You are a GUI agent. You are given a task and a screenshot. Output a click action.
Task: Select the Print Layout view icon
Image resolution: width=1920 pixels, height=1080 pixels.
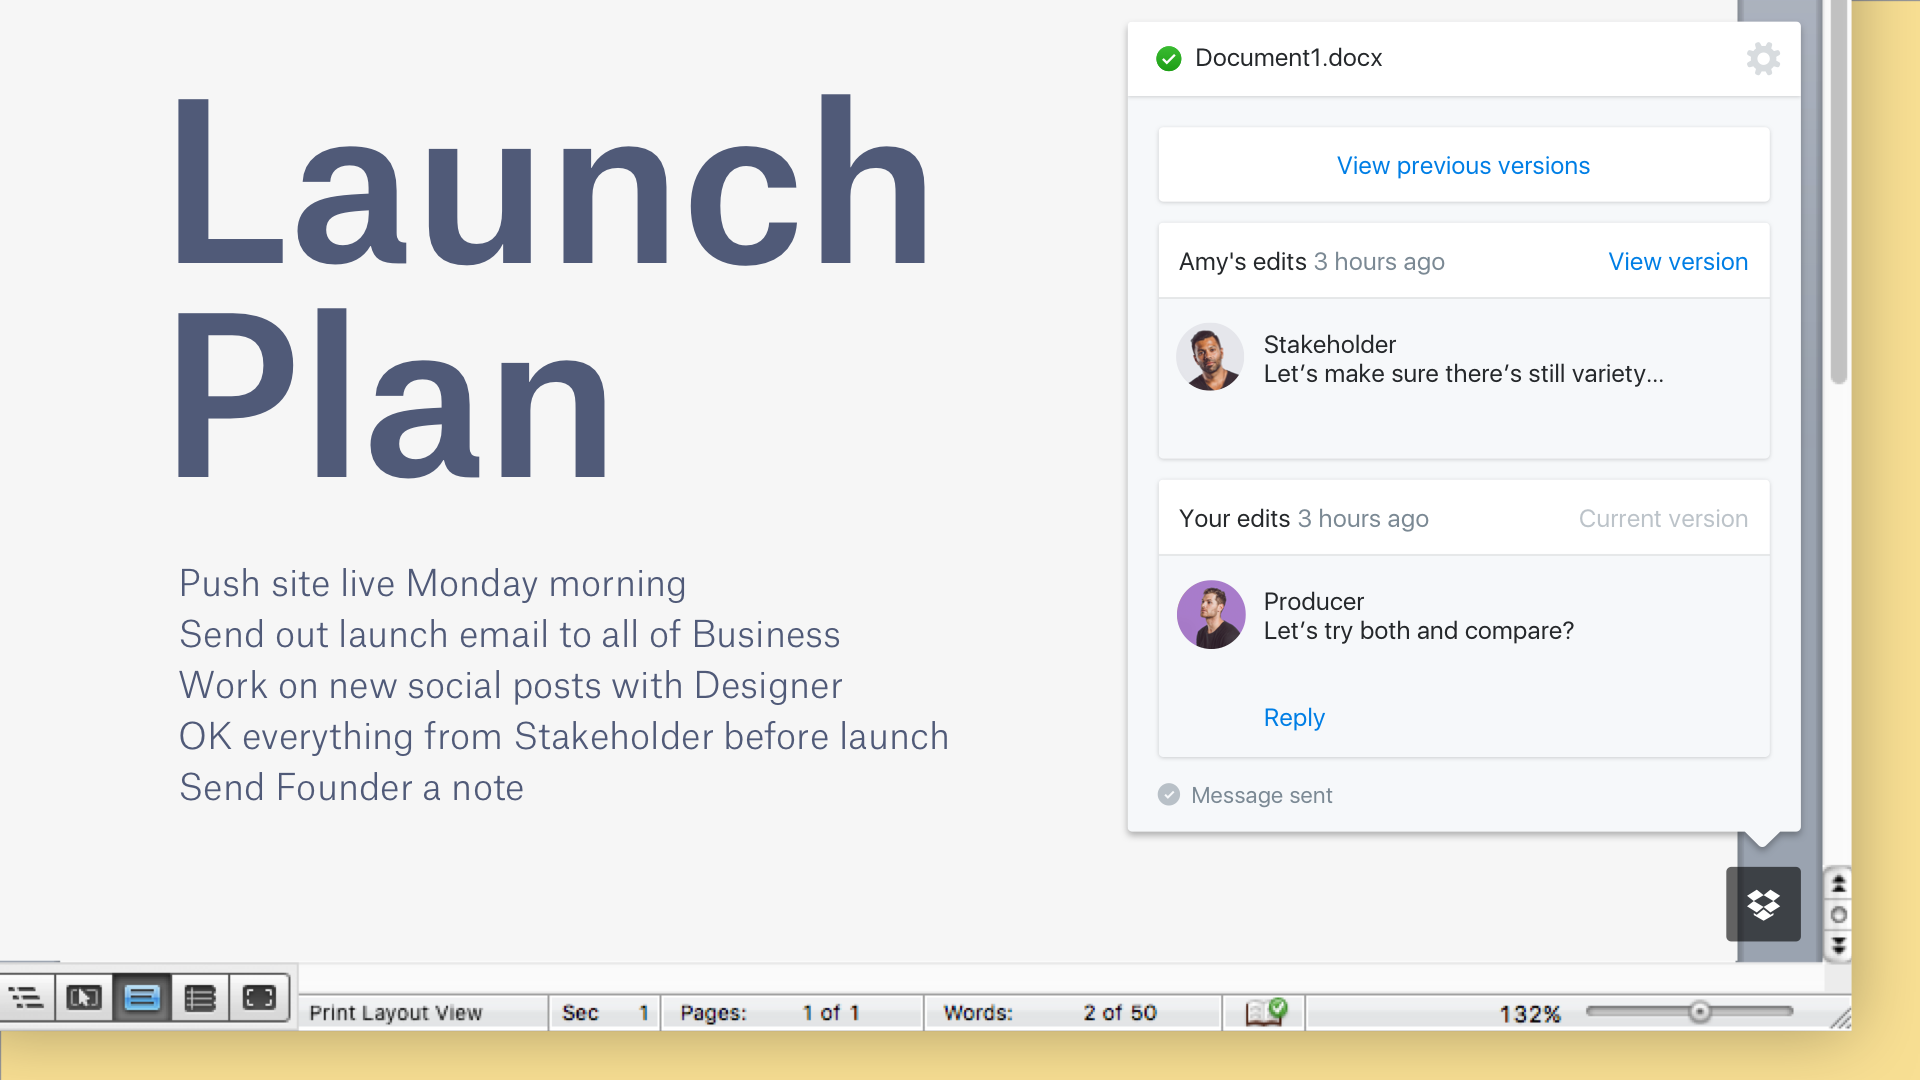142,997
